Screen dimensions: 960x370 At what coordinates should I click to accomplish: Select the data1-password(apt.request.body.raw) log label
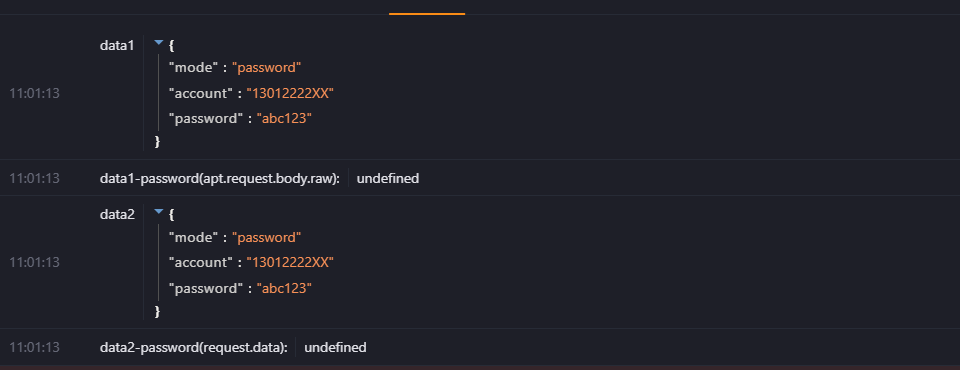tap(220, 179)
